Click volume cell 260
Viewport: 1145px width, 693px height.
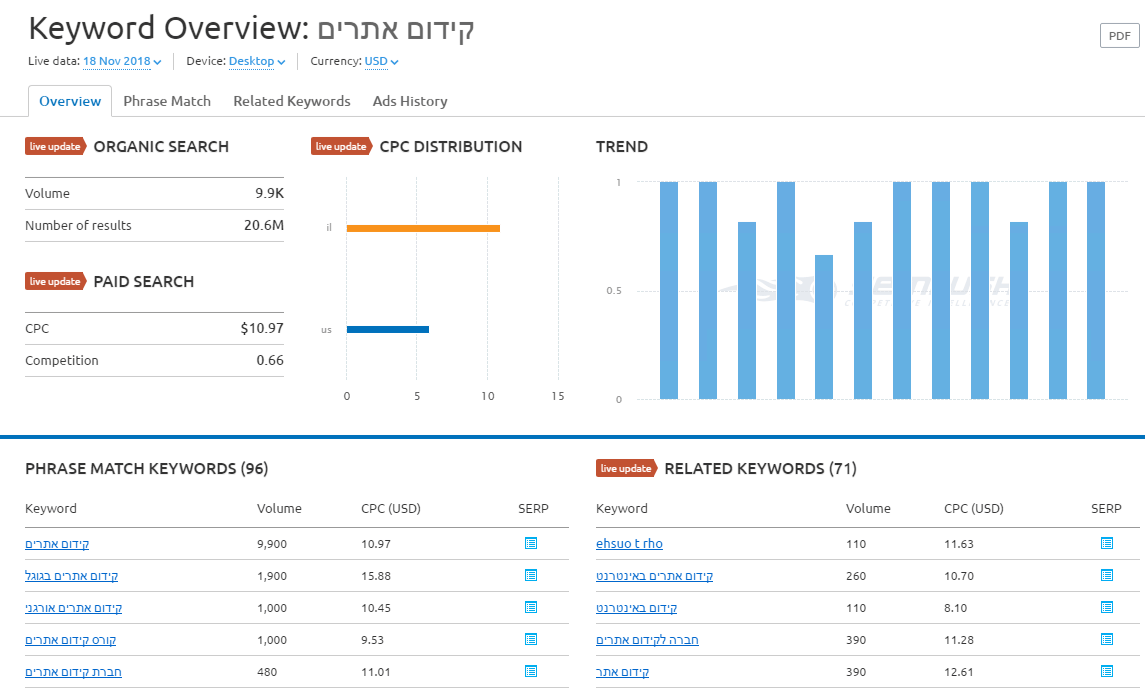tap(856, 576)
